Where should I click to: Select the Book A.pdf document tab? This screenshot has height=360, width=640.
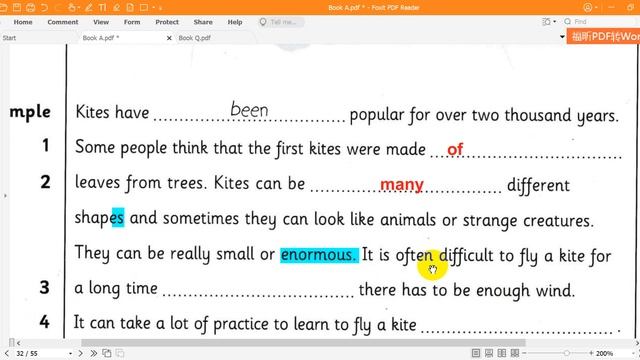pos(100,38)
